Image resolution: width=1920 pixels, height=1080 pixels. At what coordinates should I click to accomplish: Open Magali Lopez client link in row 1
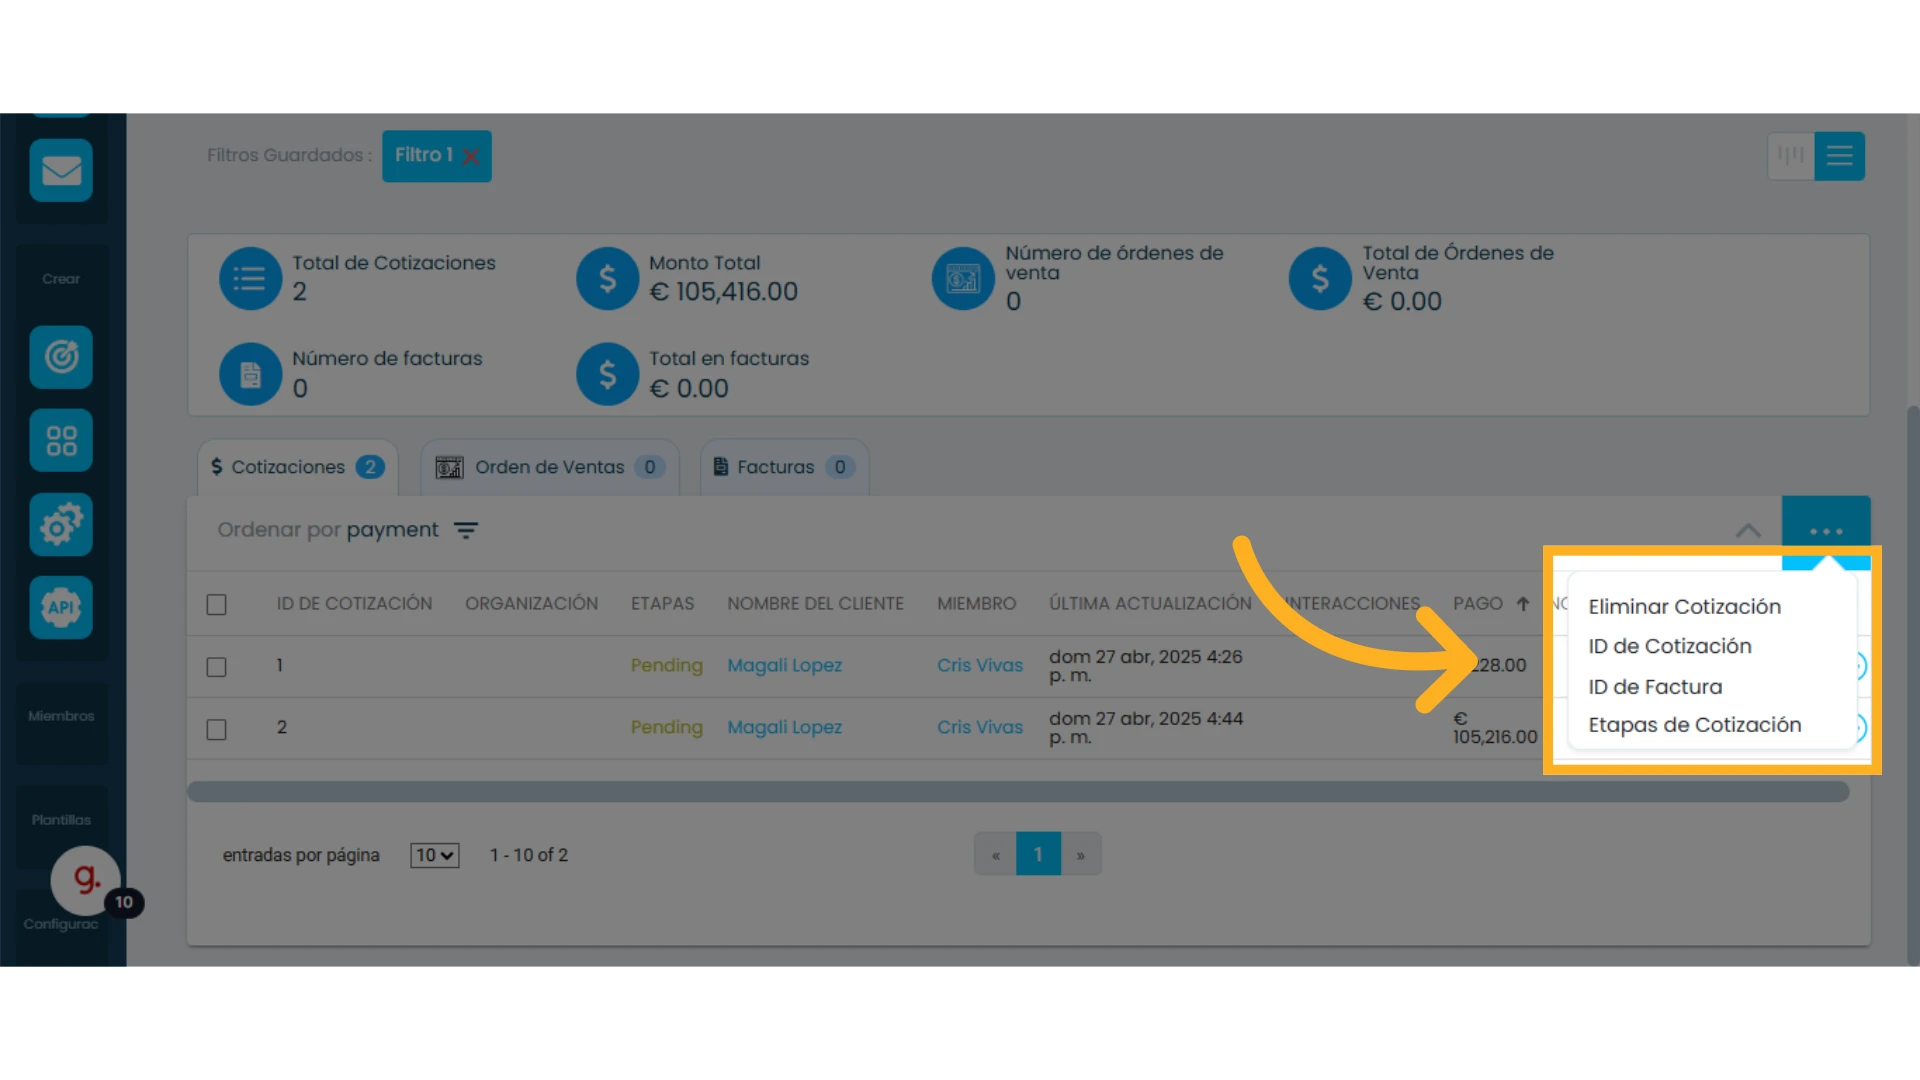point(784,666)
